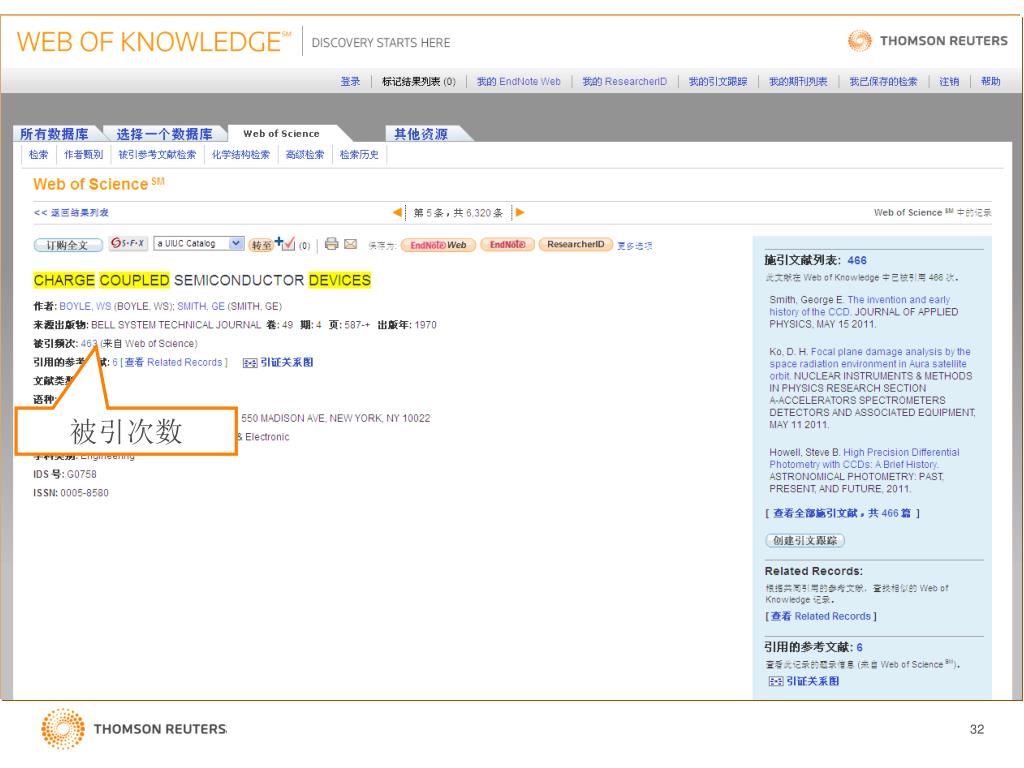Click 引用的参考文献 count 6 in sidebar
1024x768 pixels.
pos(859,647)
